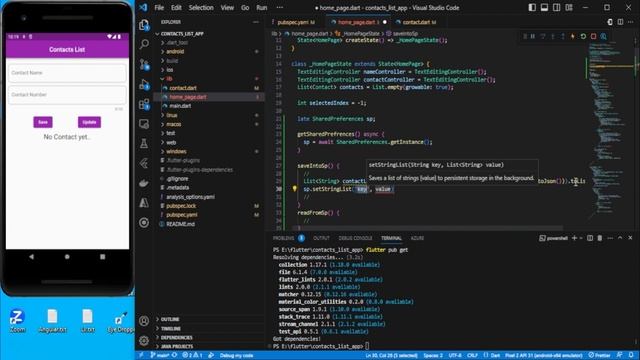Close the terminal panel with X
Screen dimensions: 640x360
630,238
